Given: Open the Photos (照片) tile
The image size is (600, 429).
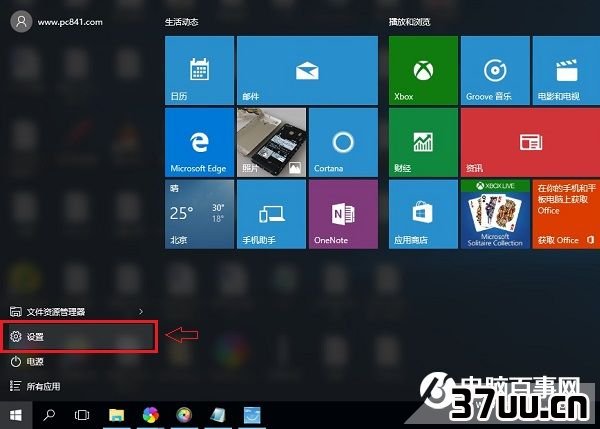Looking at the screenshot, I should coord(271,142).
